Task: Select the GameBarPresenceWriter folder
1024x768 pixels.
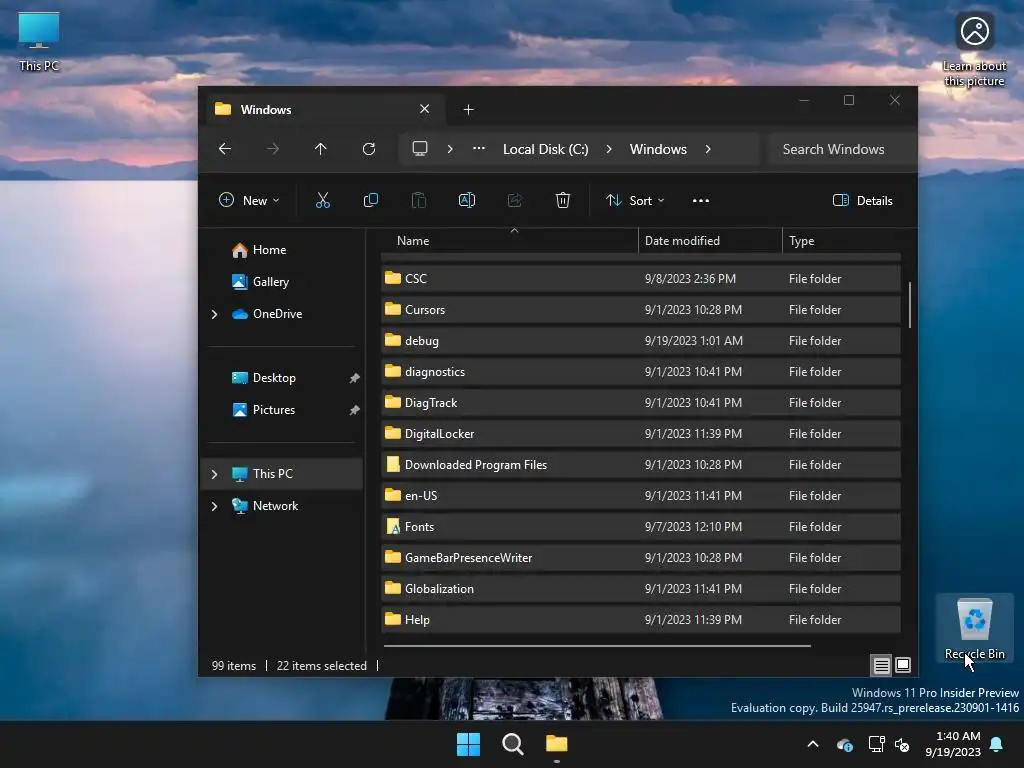Action: pos(641,558)
